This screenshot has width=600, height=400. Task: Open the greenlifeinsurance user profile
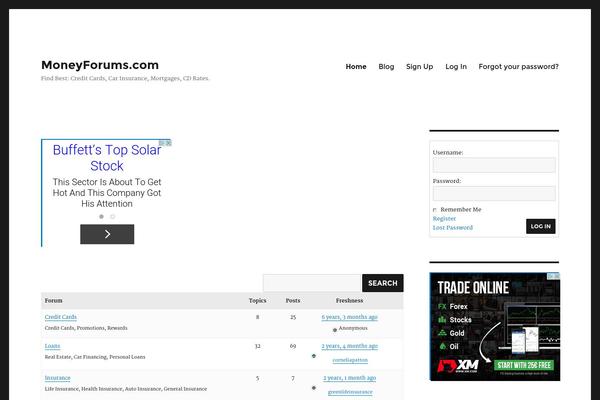350,392
